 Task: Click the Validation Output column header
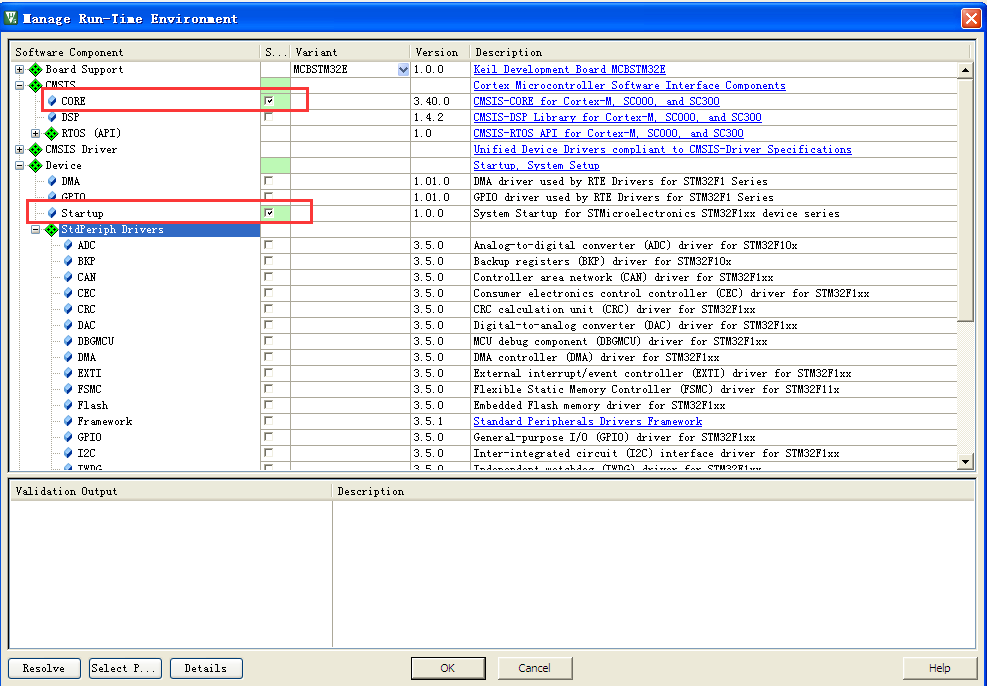pyautogui.click(x=171, y=492)
